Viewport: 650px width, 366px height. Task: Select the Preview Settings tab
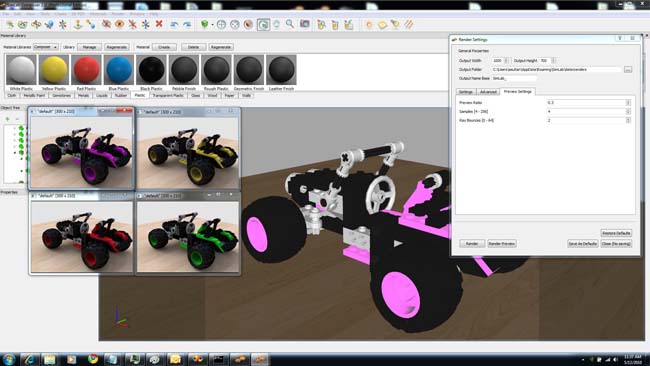point(517,91)
